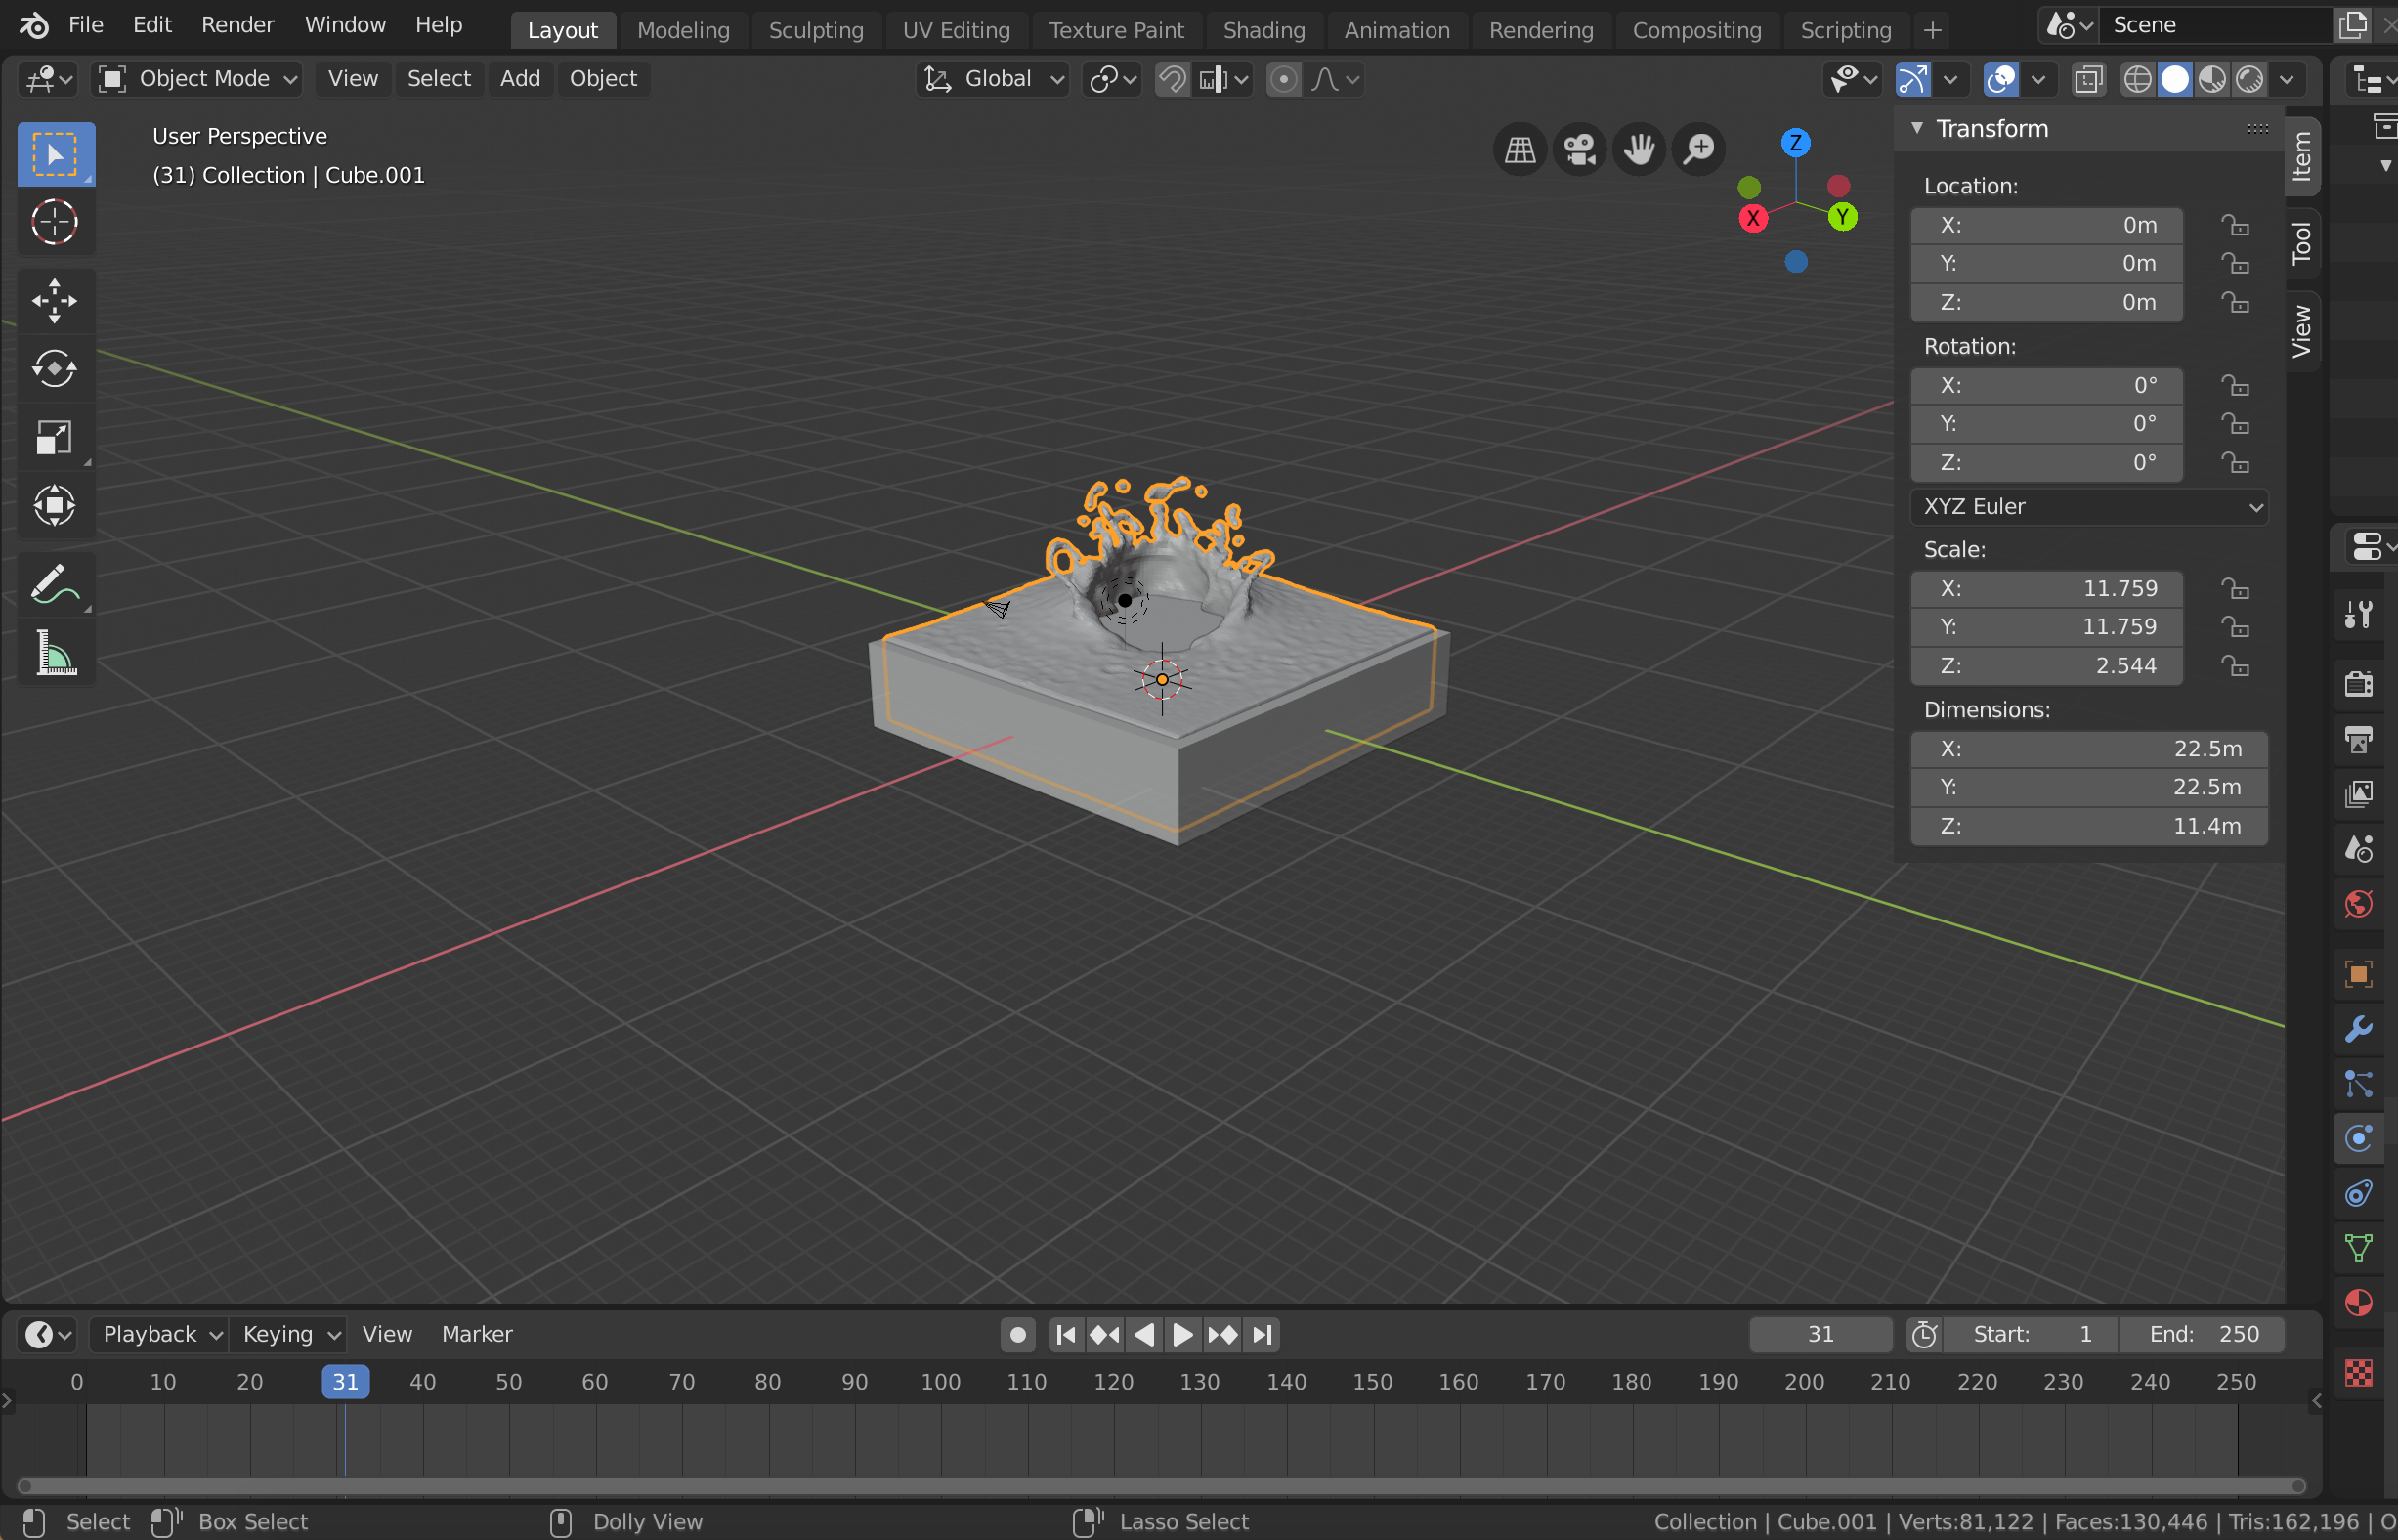Open the Object Constraints properties icon

(2359, 1194)
